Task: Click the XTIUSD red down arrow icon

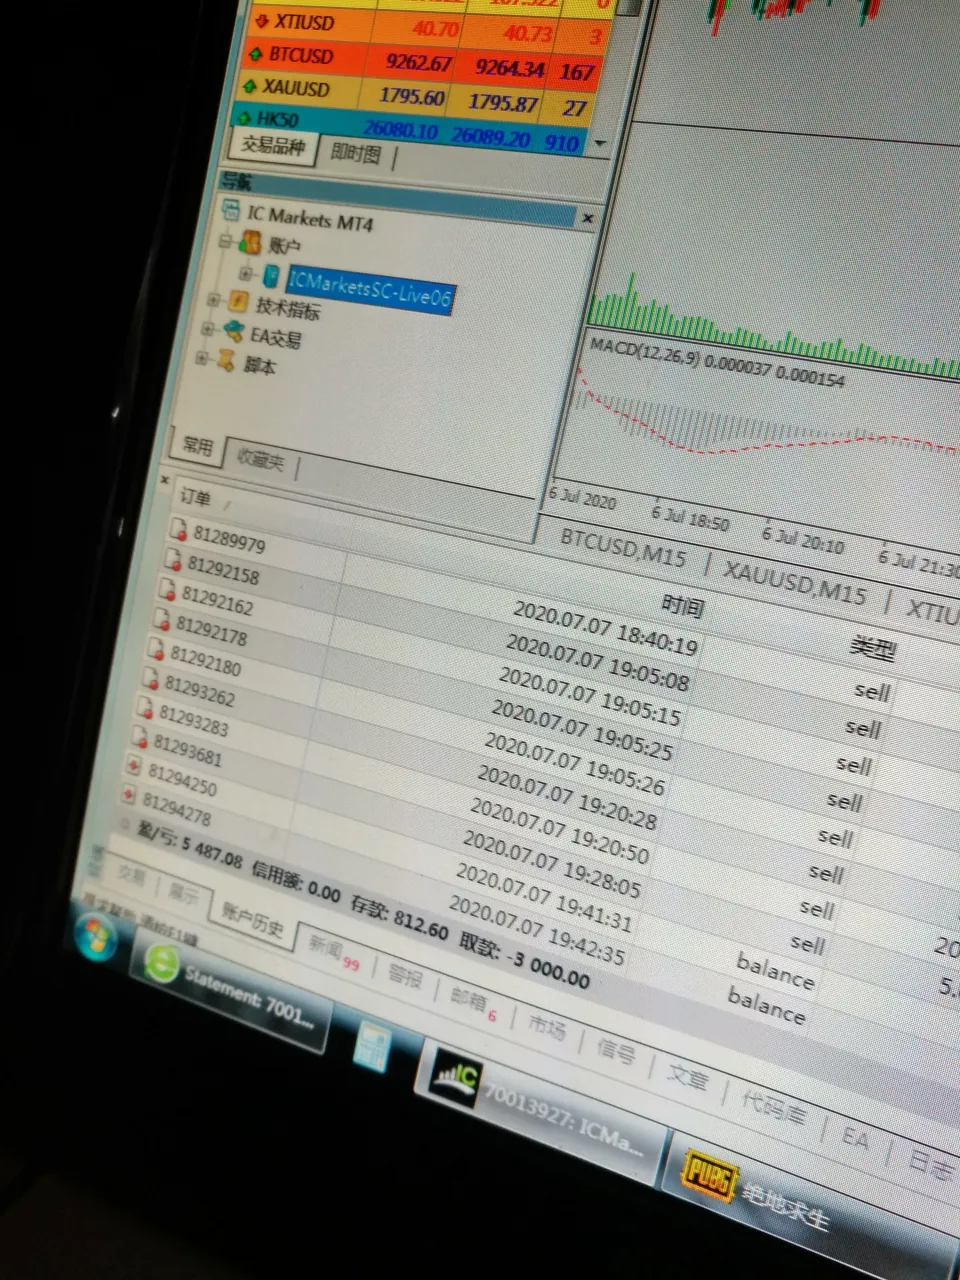Action: pos(262,20)
